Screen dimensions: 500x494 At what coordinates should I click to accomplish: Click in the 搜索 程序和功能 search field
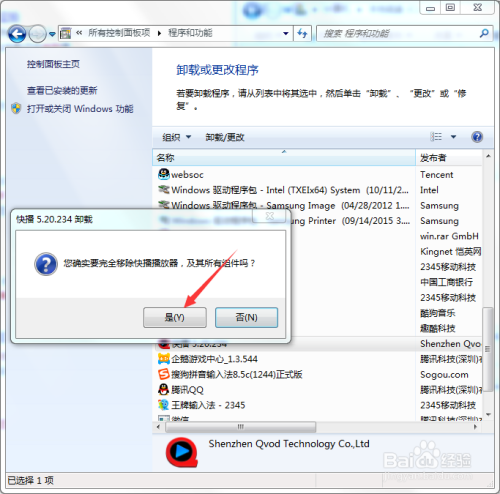(x=398, y=33)
